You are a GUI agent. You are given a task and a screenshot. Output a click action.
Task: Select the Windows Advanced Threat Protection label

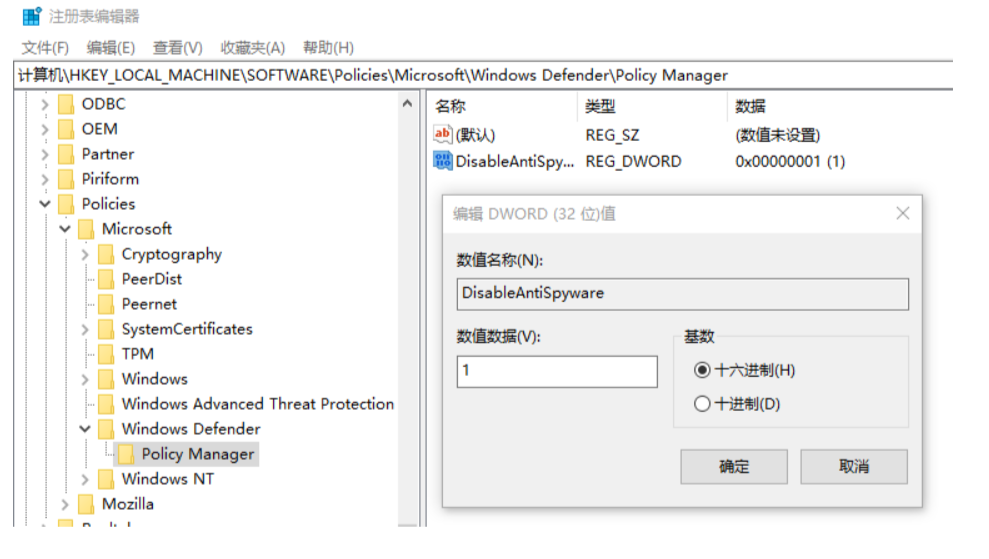[x=258, y=404]
